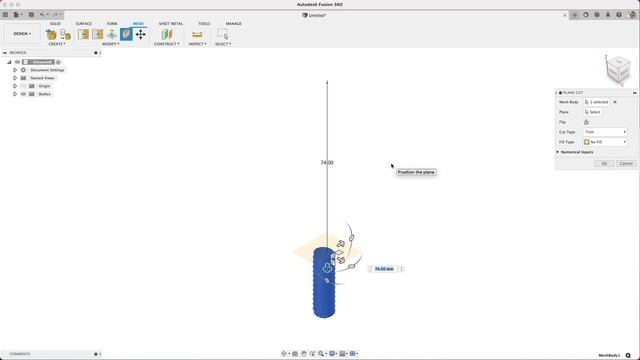The image size is (640, 360).
Task: Click the BRep to Mesh icon
Action: click(x=65, y=35)
